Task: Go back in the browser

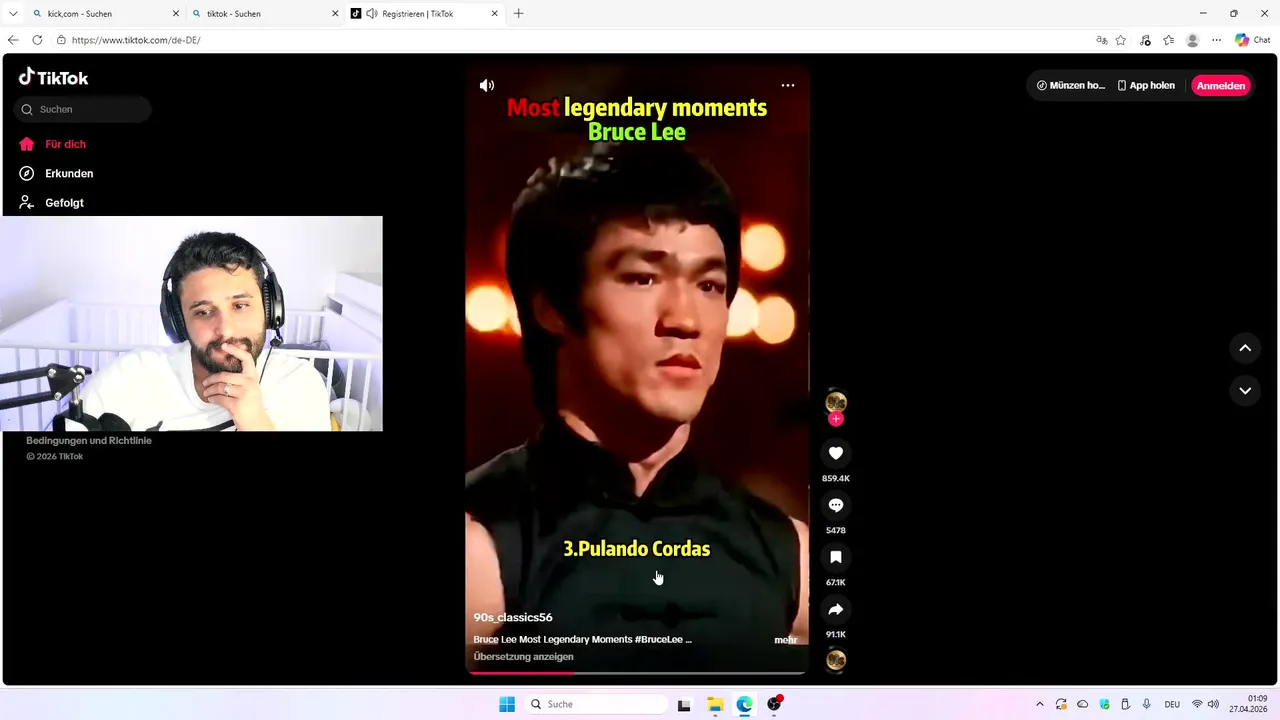Action: click(13, 40)
